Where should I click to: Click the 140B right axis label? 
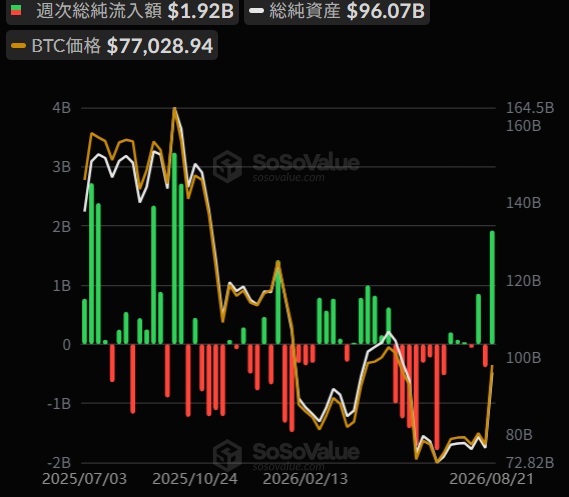click(523, 203)
